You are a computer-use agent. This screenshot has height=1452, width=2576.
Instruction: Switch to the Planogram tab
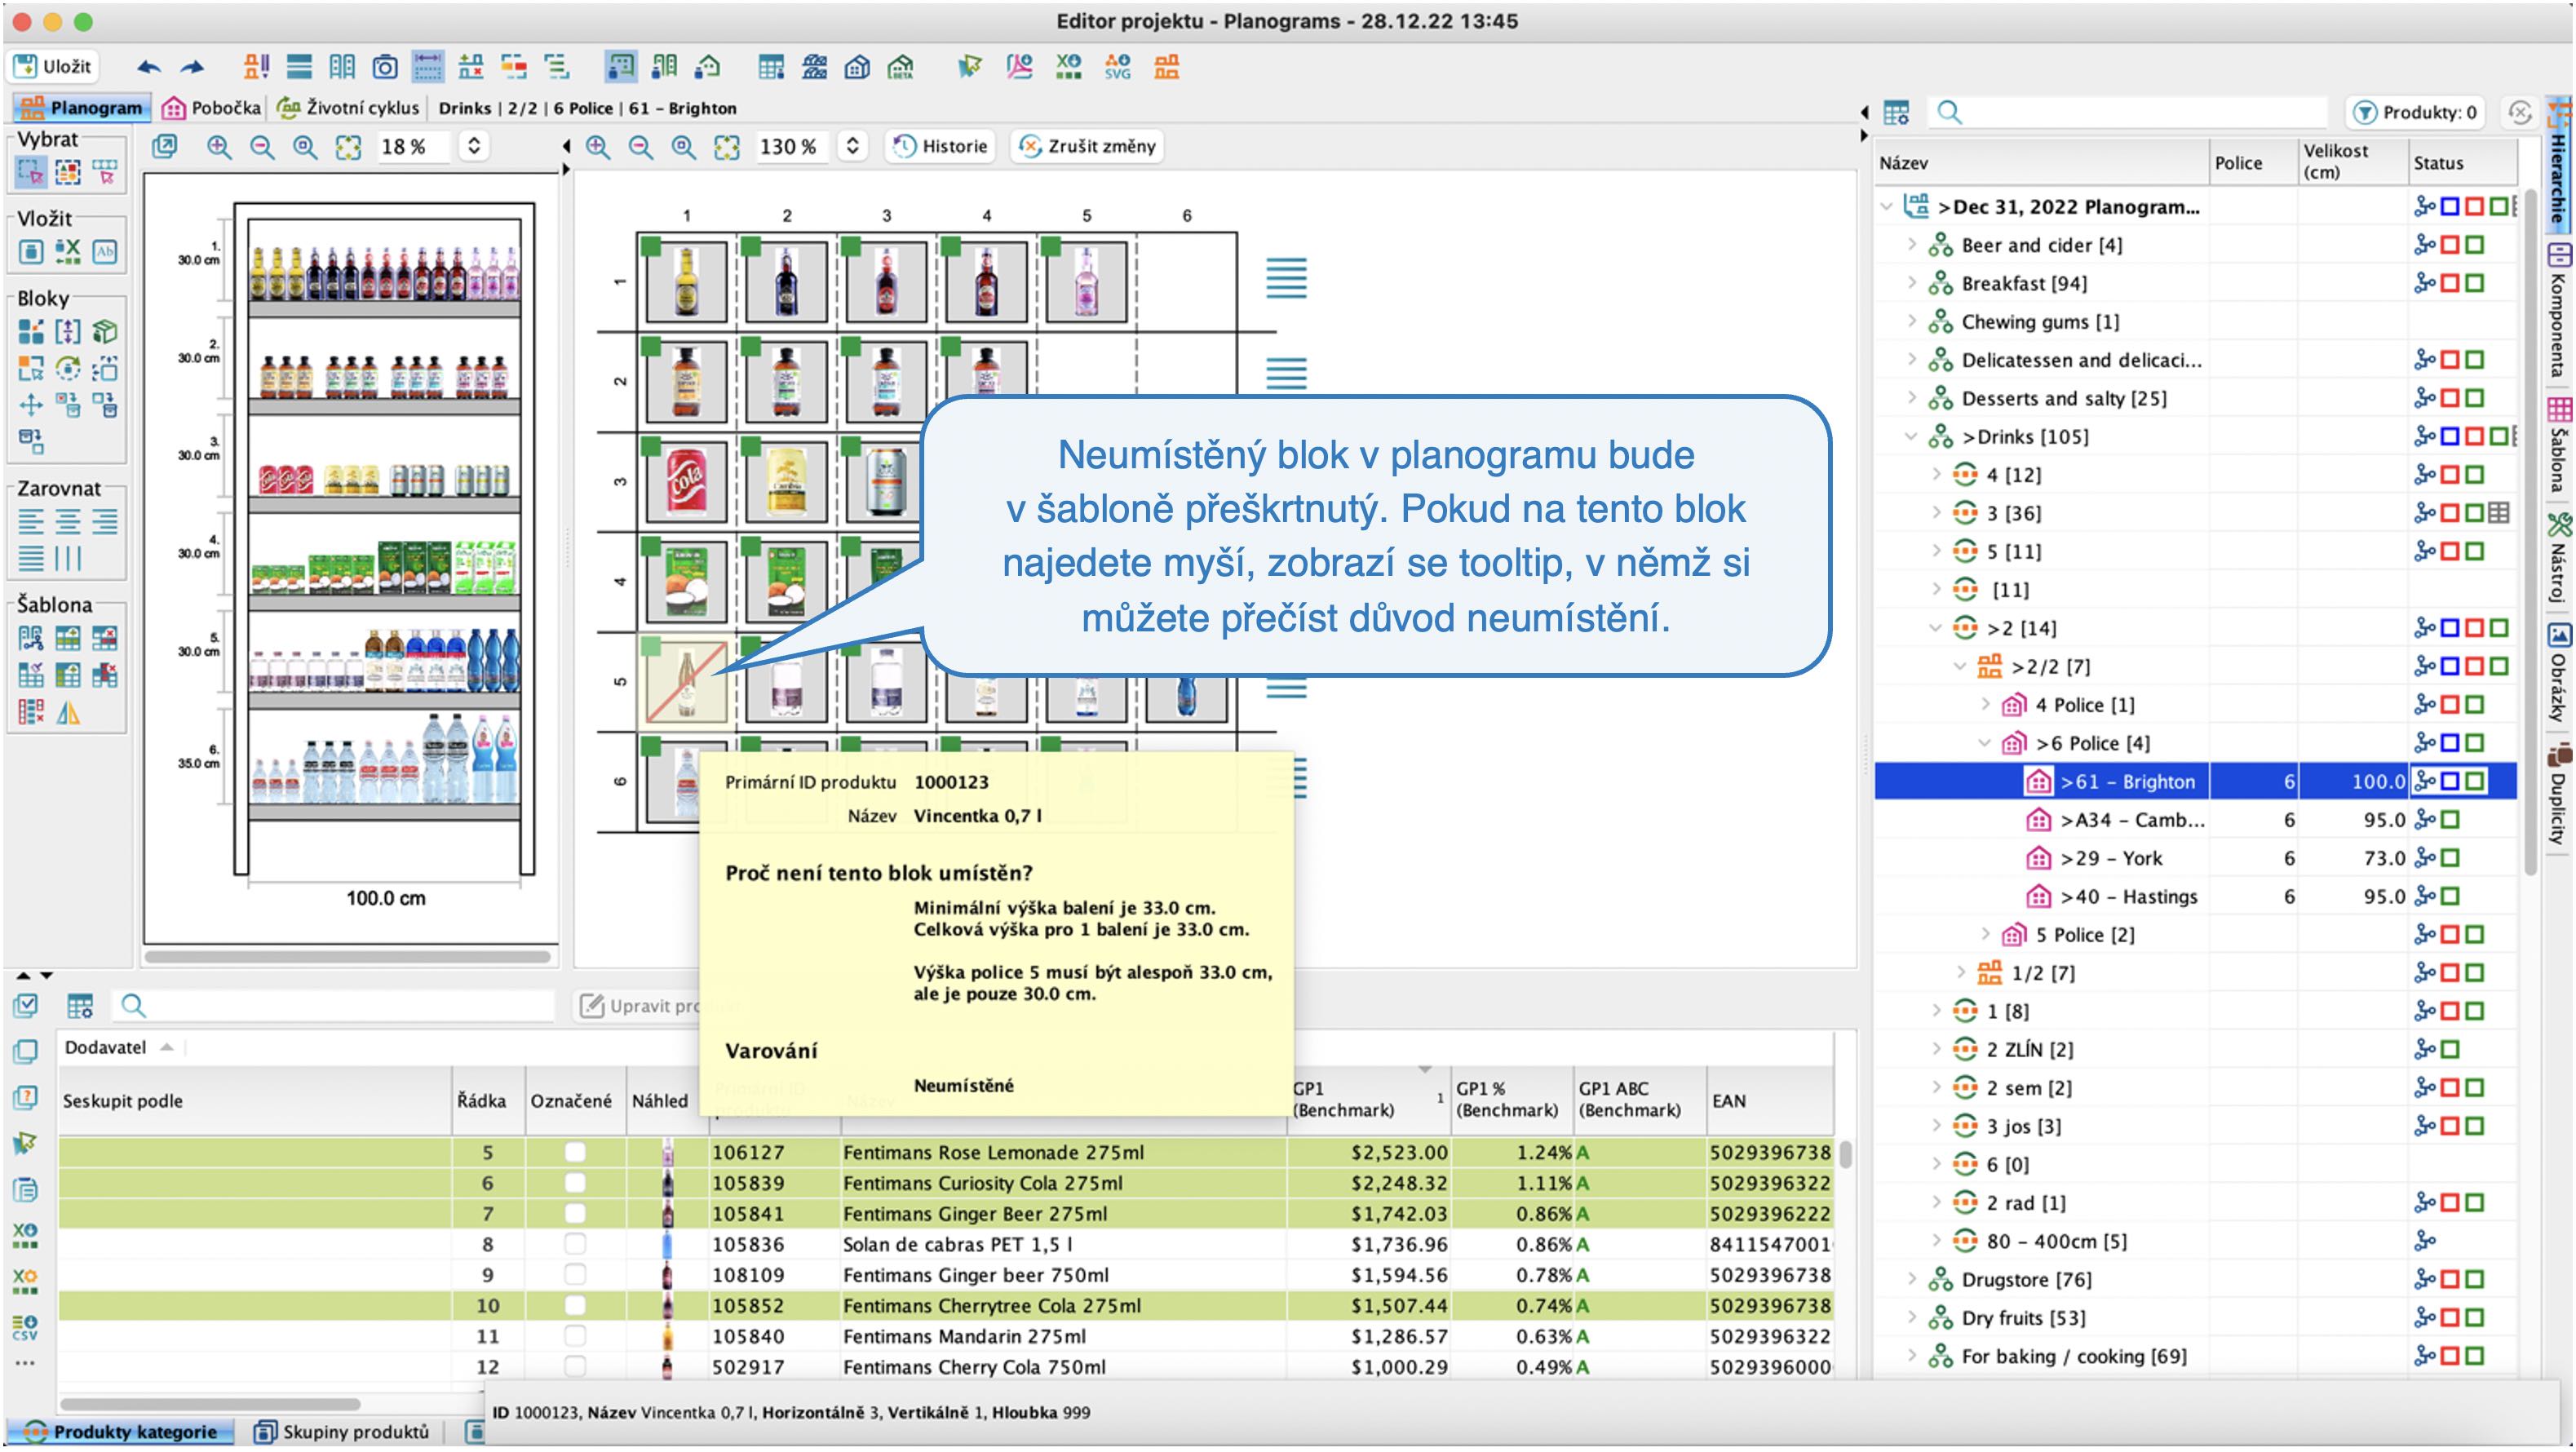82,107
